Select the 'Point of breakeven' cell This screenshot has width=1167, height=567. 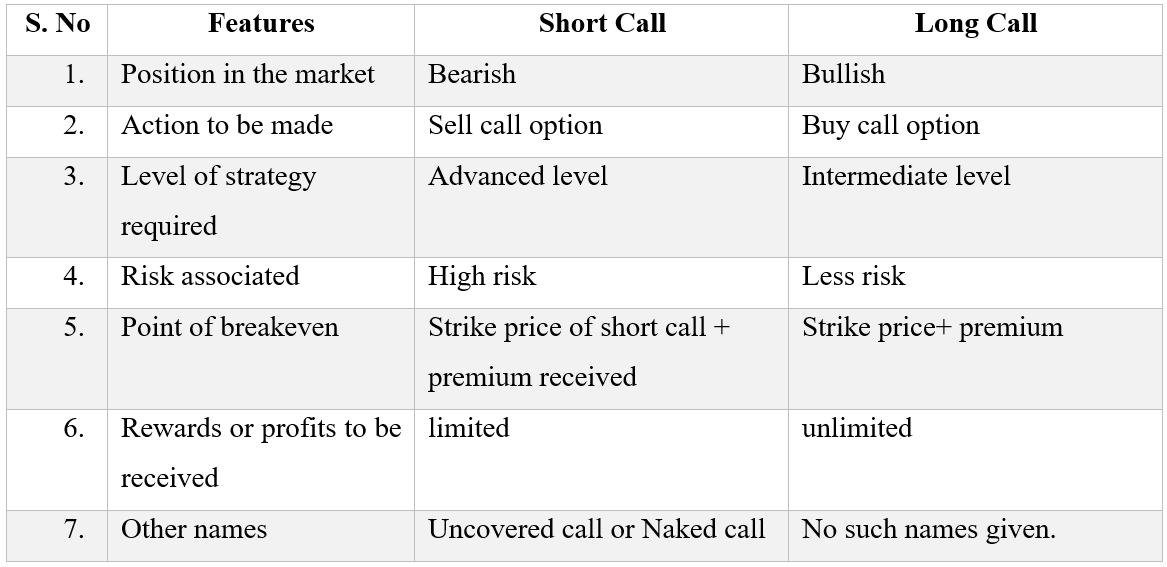tap(230, 328)
